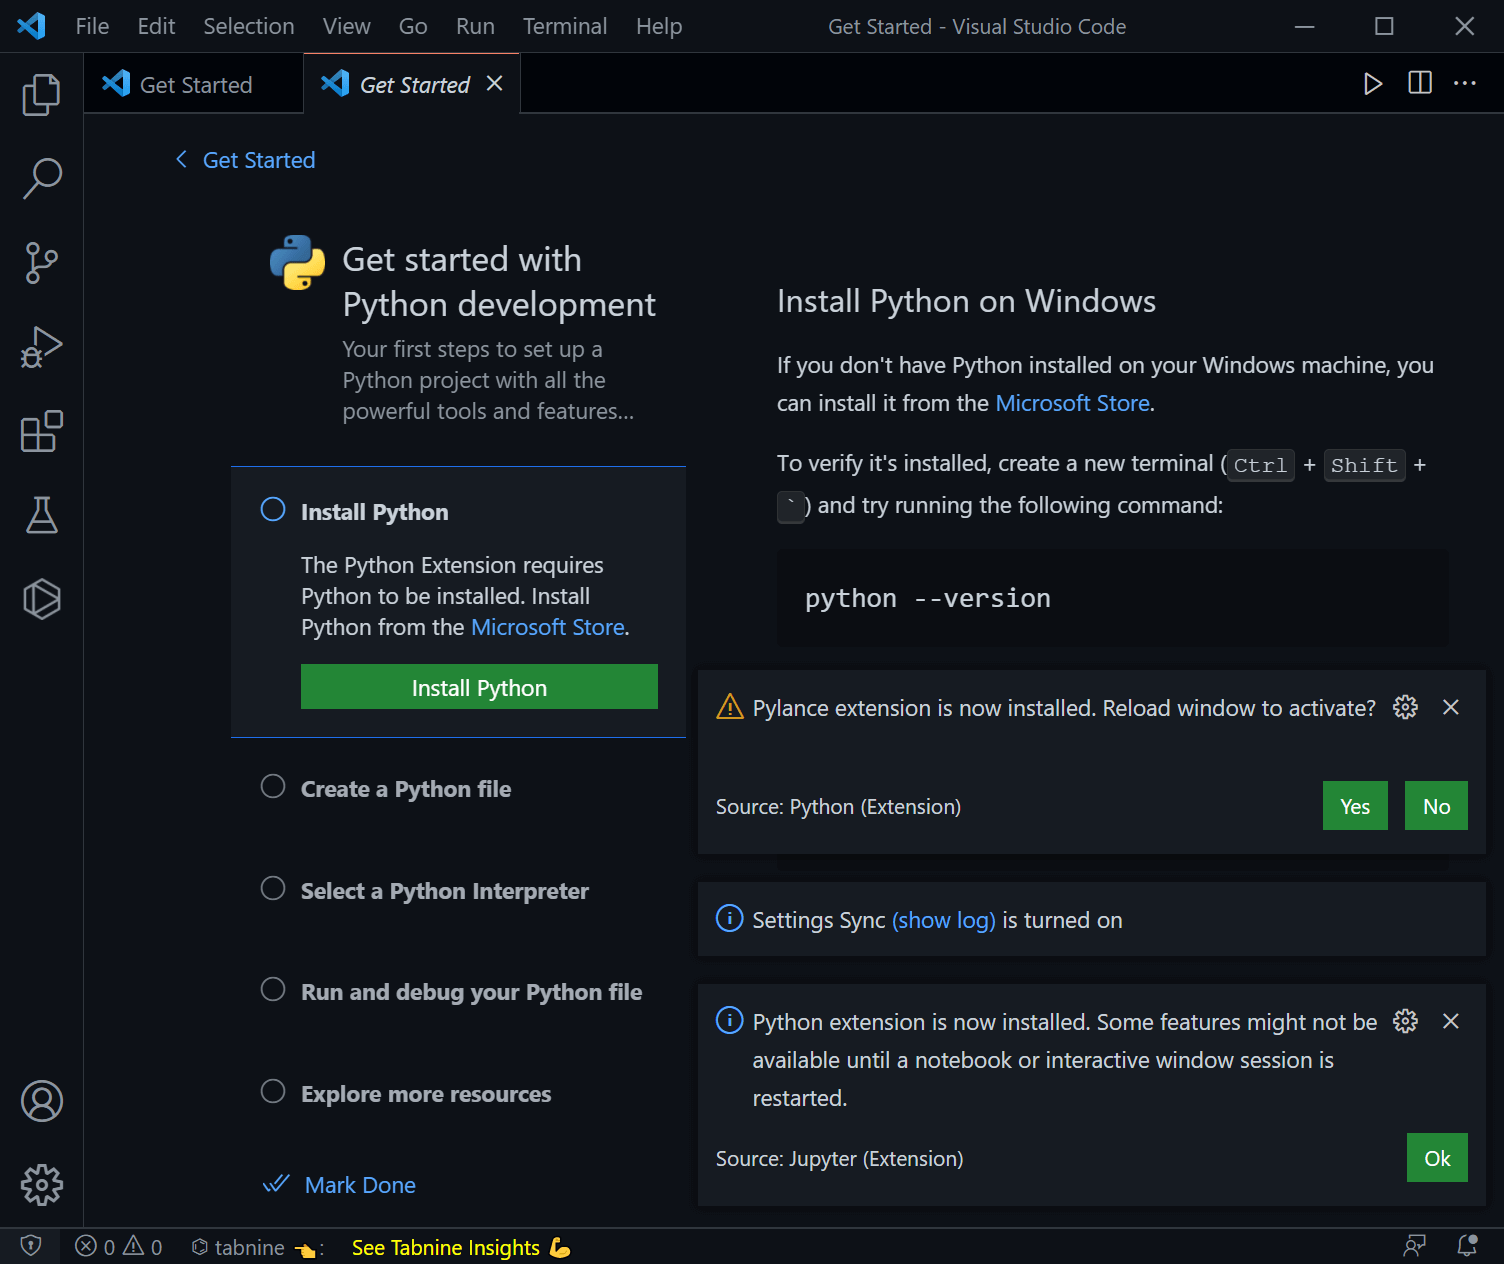Click Ok on Jupyter notification
1504x1264 pixels.
(x=1437, y=1158)
